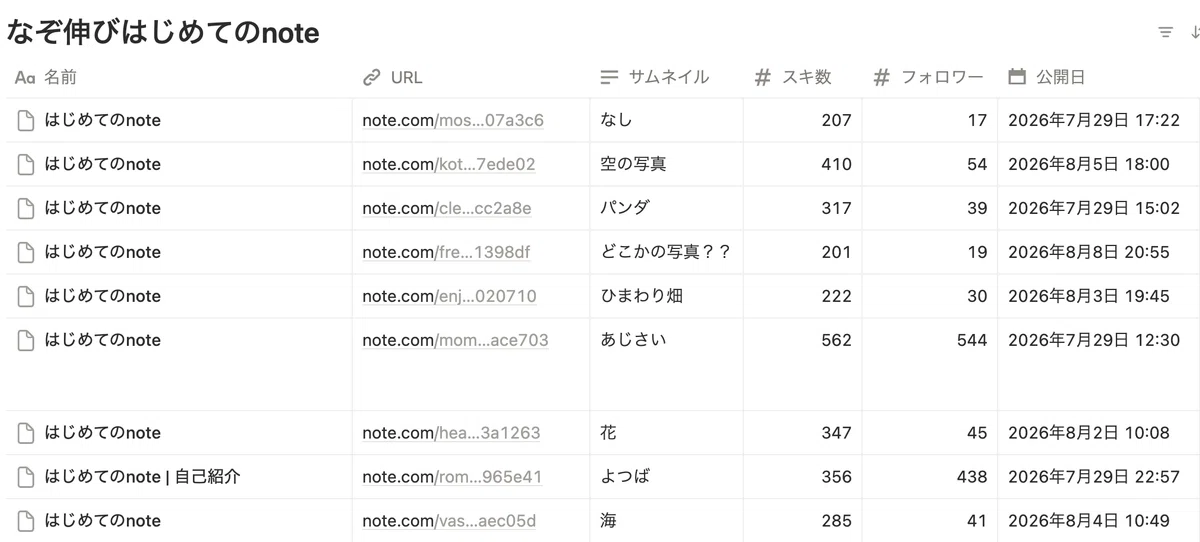
Task: Select the パンダ thumbnail cell
Action: tap(667, 208)
